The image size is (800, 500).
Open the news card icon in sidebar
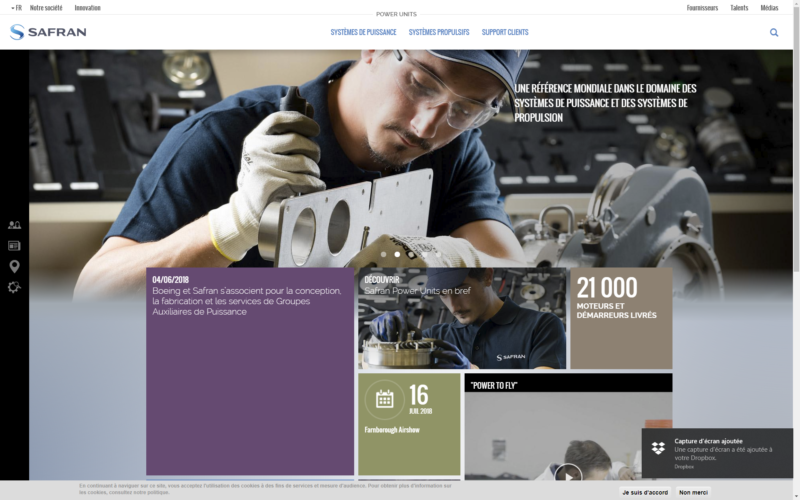click(x=14, y=245)
